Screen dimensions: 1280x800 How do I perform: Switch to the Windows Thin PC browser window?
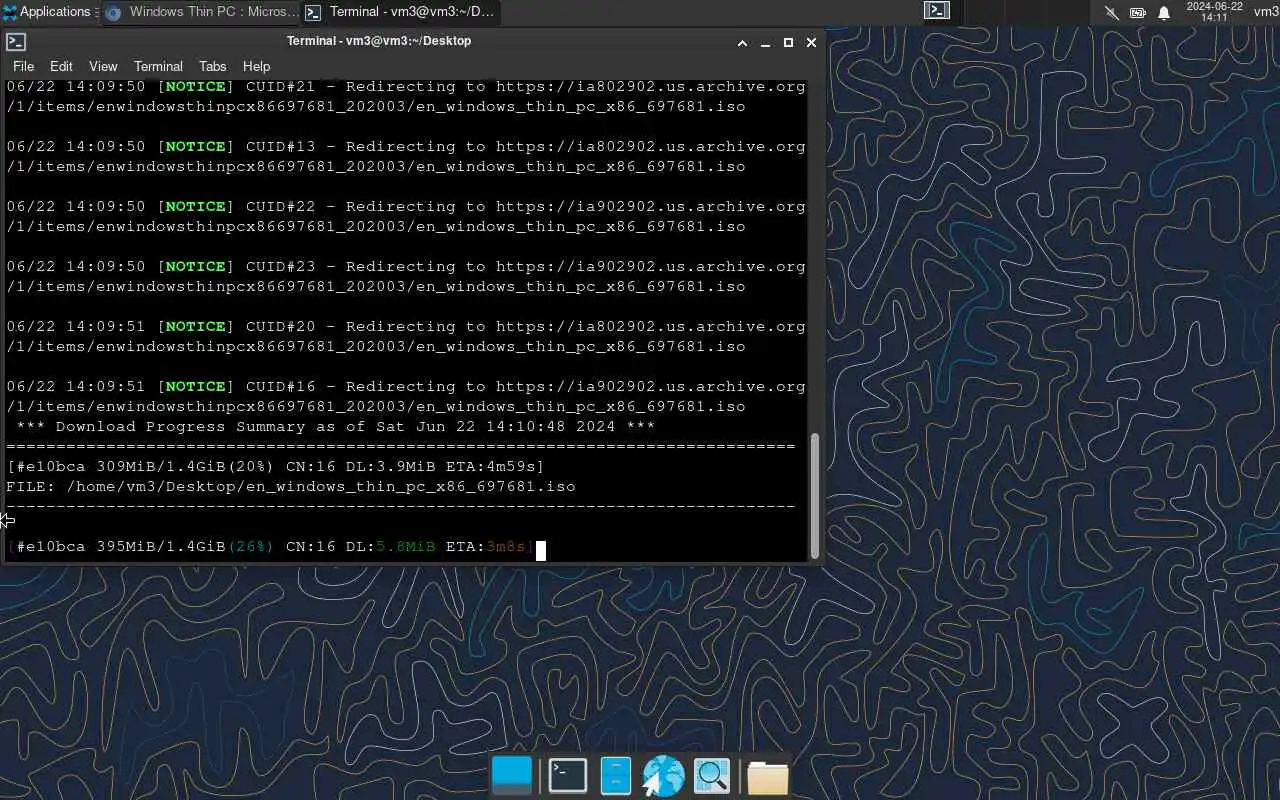[201, 12]
